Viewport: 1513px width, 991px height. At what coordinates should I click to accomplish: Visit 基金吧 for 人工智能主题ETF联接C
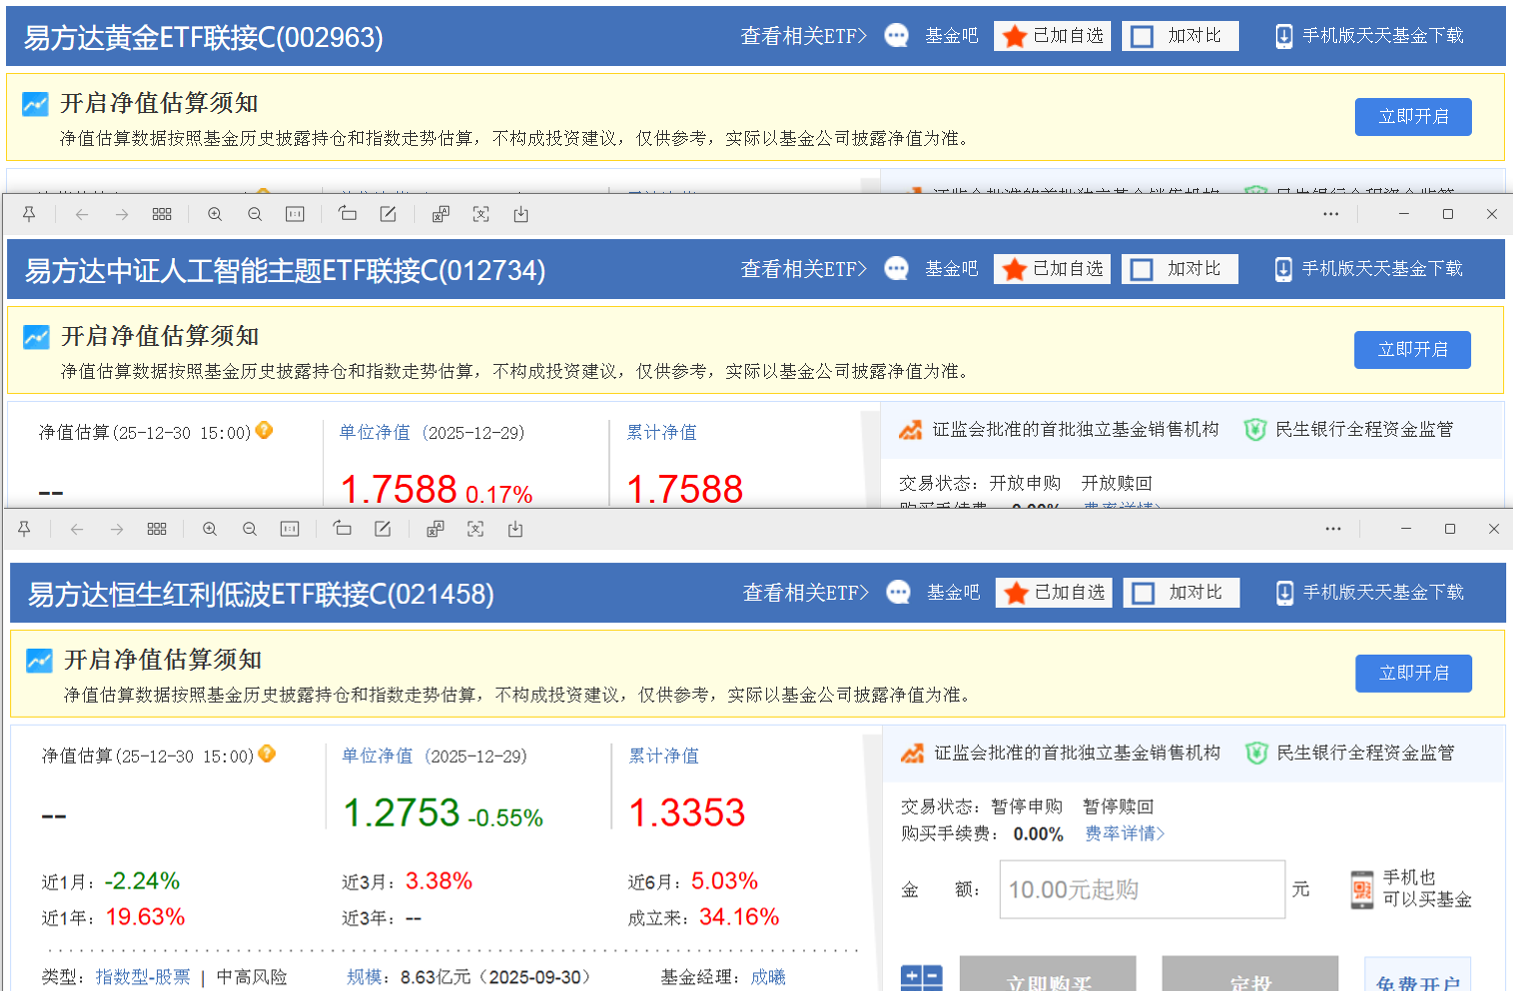click(951, 269)
